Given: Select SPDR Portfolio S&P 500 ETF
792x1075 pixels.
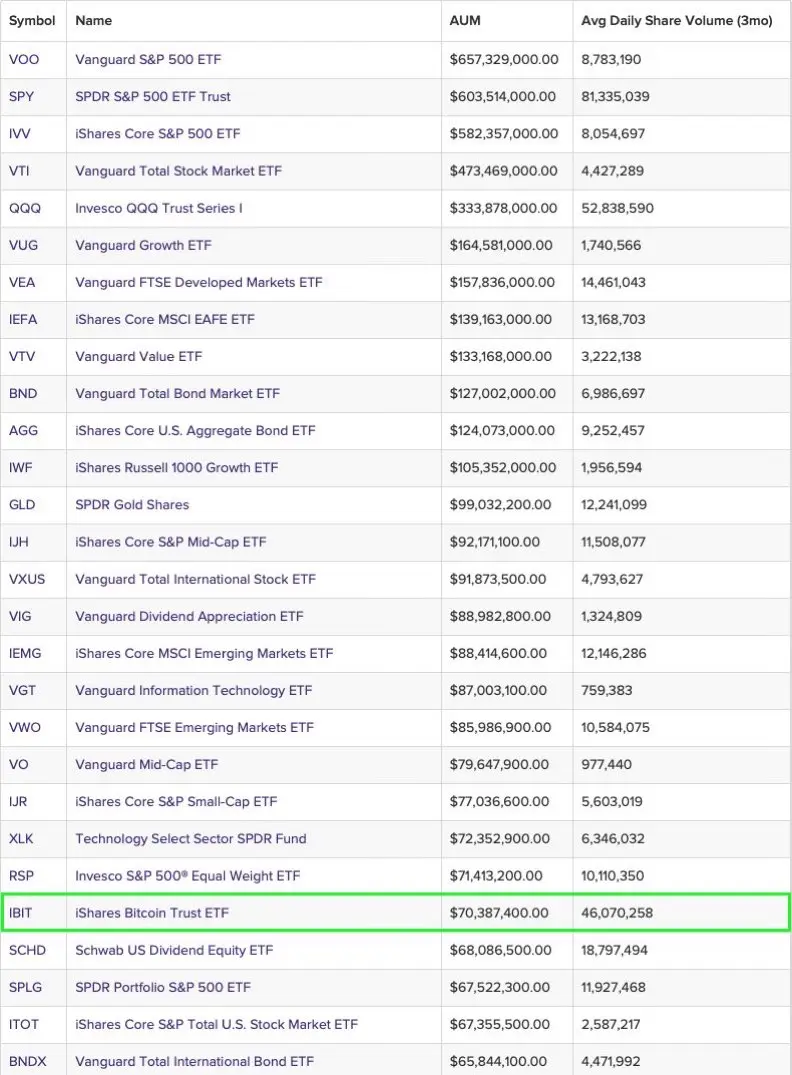Looking at the screenshot, I should pyautogui.click(x=163, y=987).
